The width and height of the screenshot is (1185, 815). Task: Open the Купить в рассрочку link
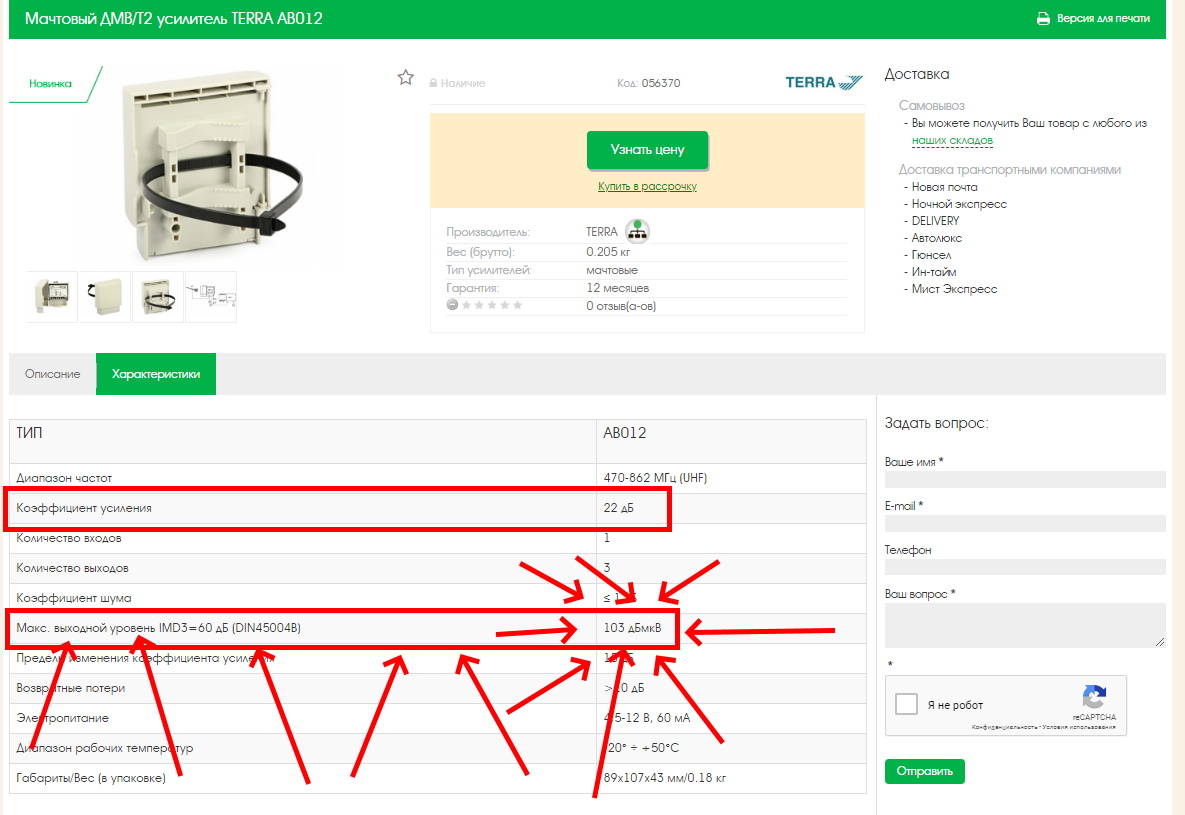[x=647, y=186]
